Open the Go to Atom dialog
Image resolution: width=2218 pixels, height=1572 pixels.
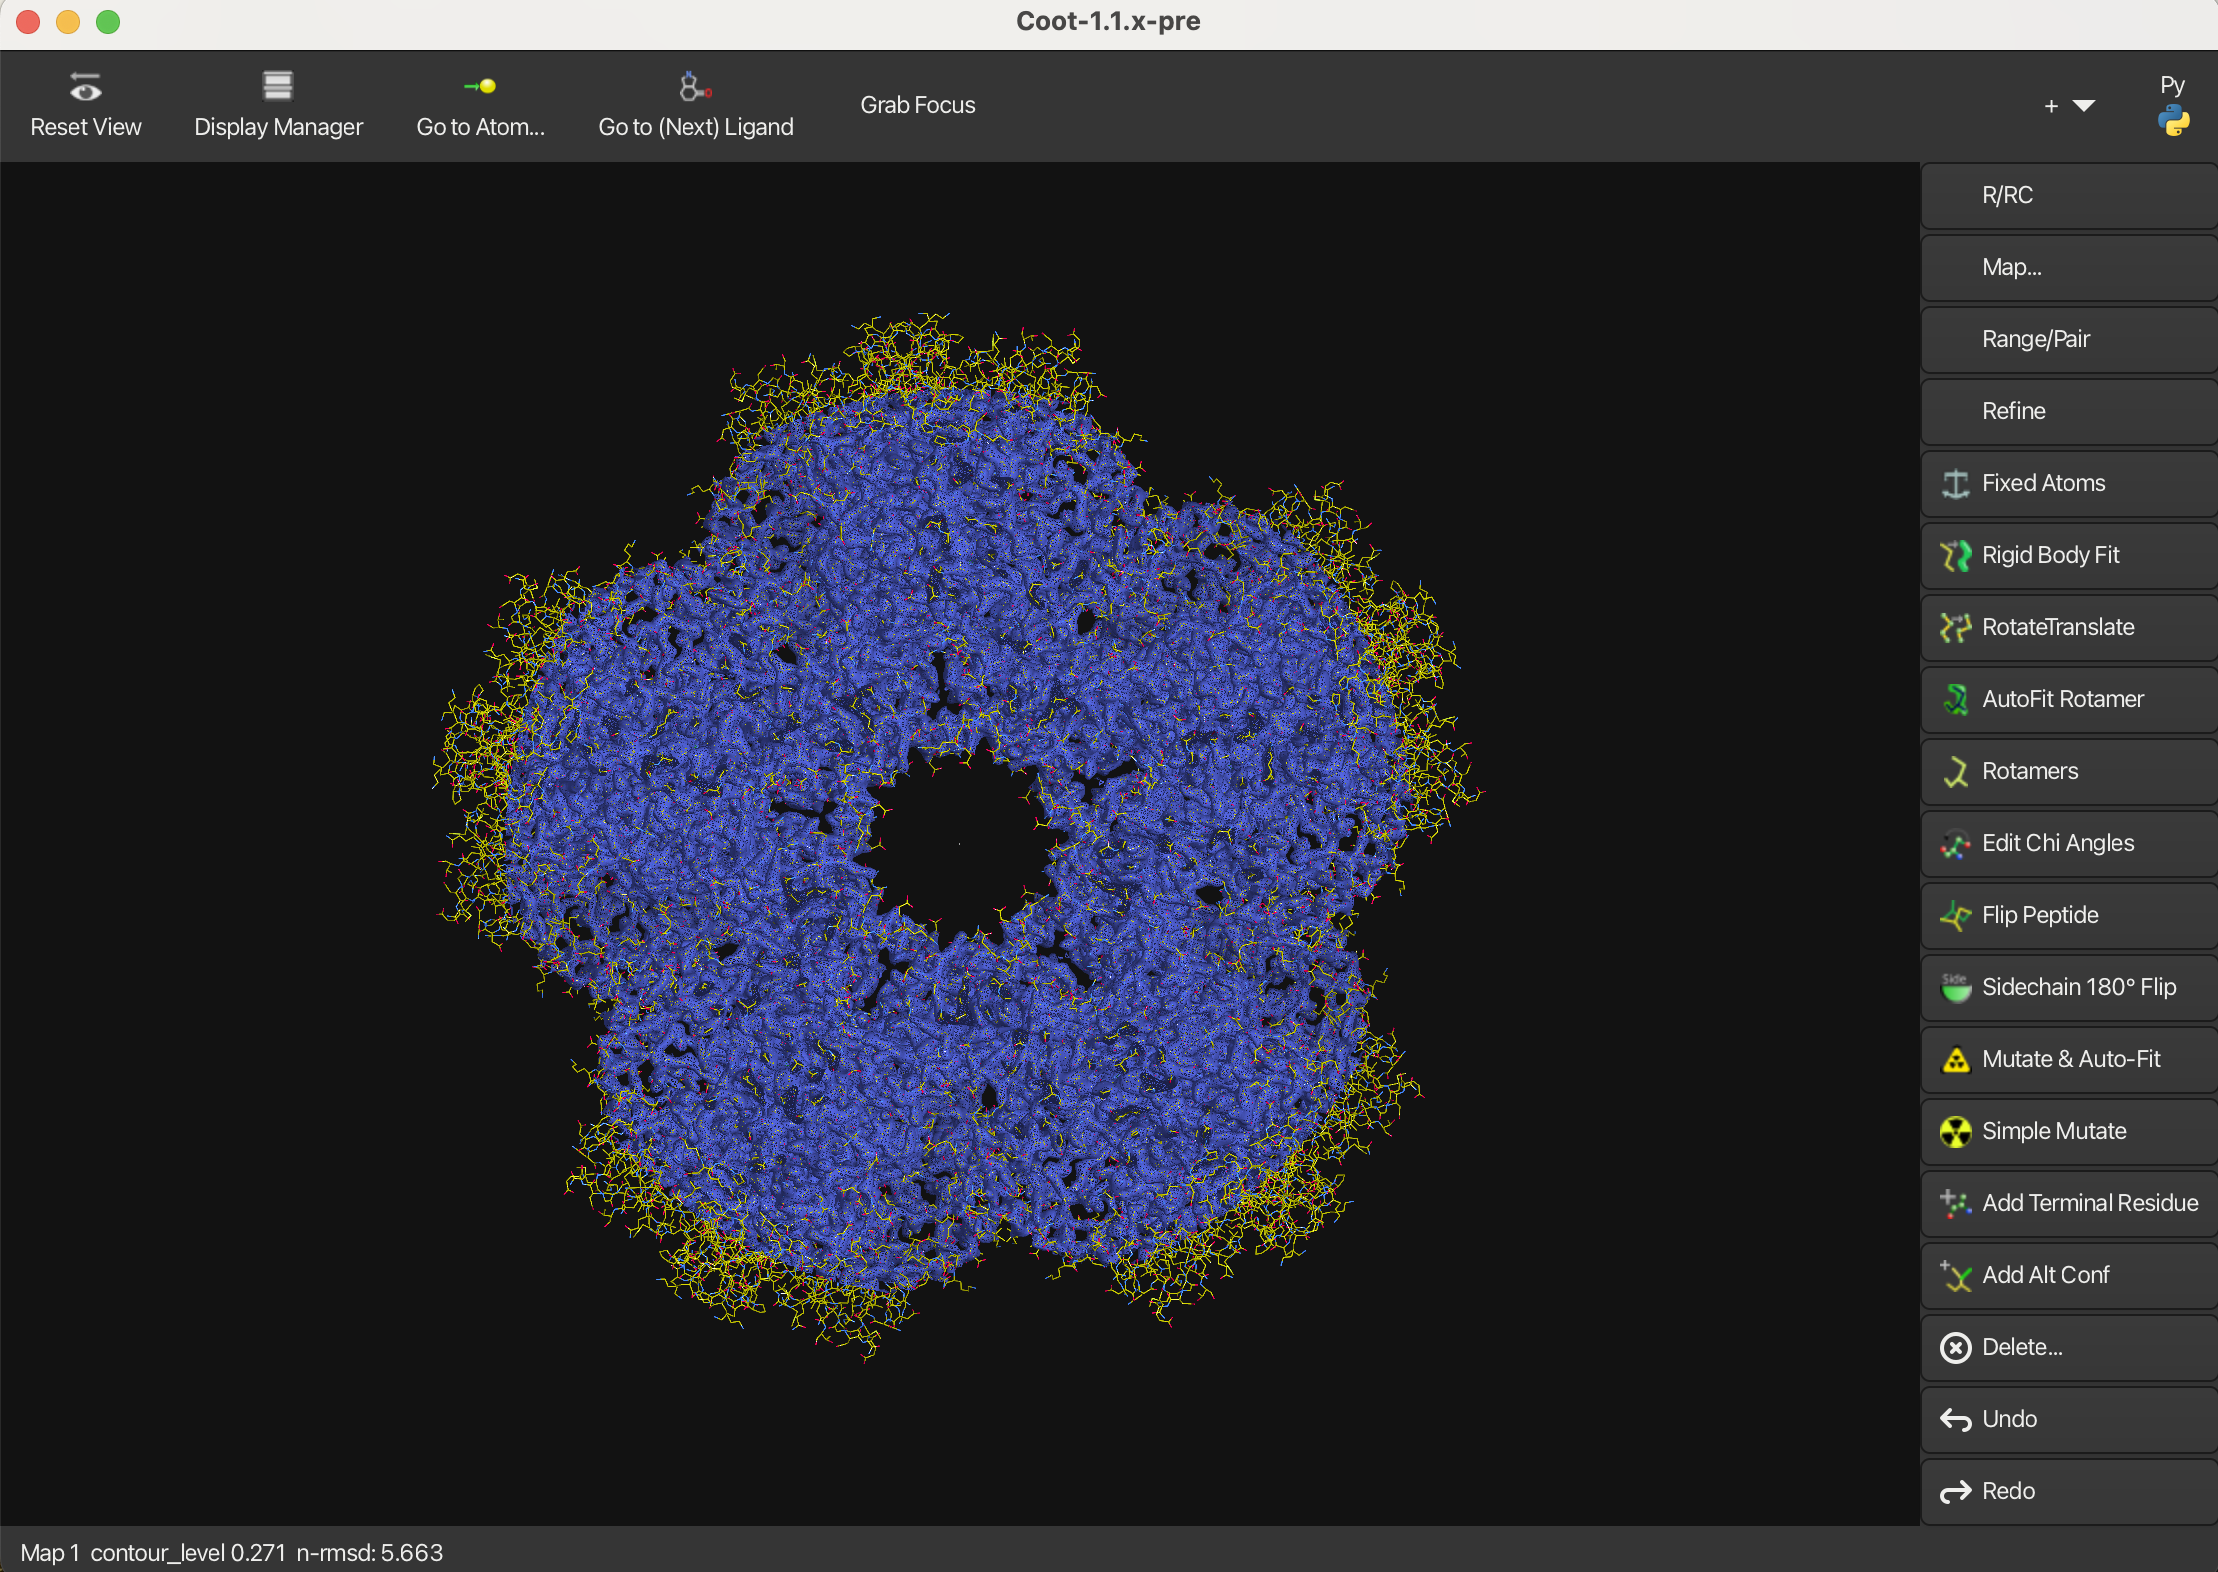coord(480,105)
